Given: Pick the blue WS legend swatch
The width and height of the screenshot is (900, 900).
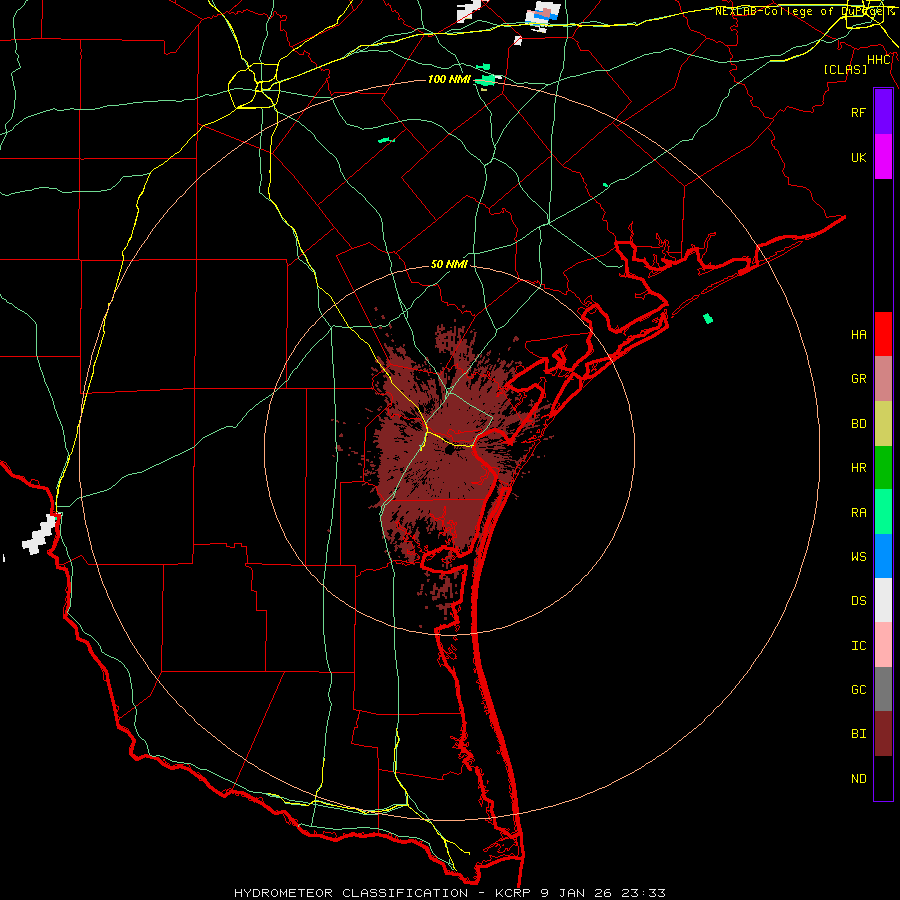Looking at the screenshot, I should [x=883, y=556].
